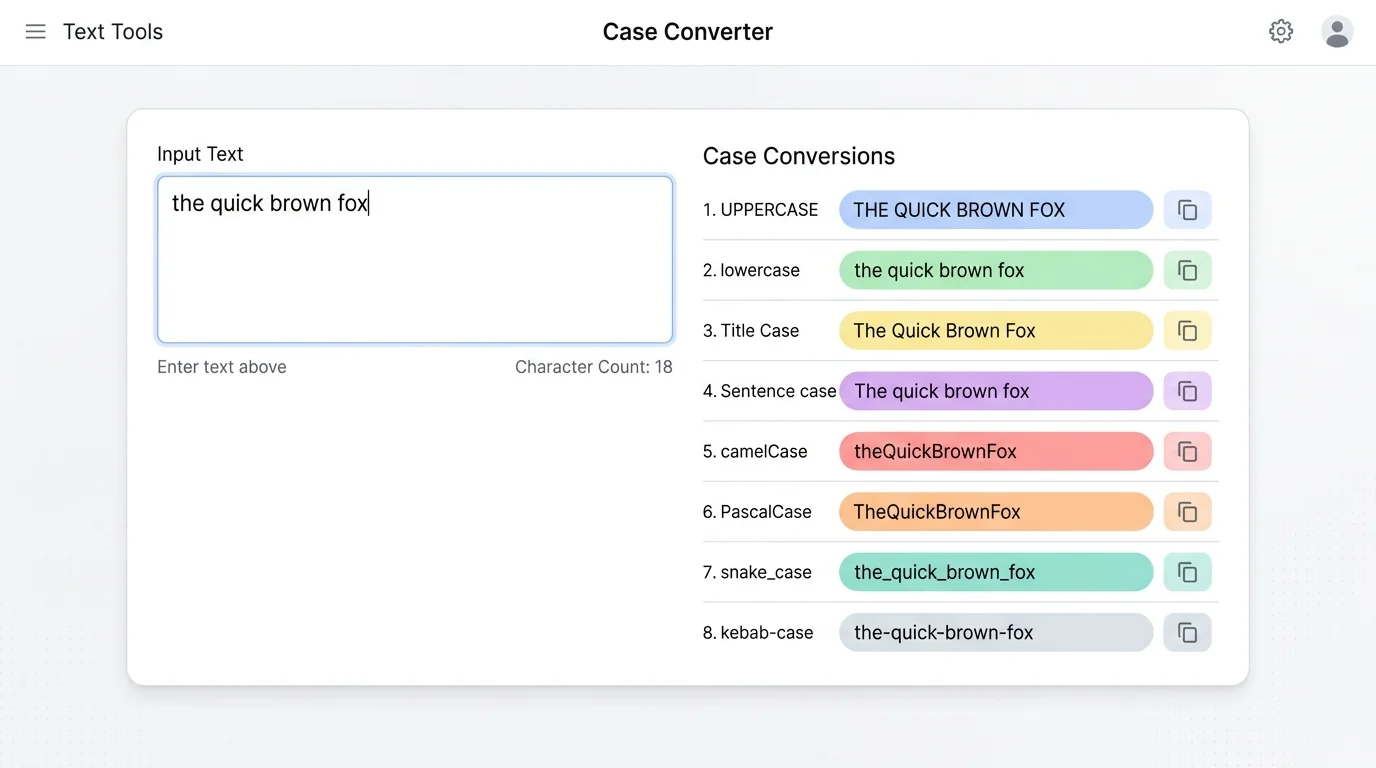Copy the PascalCase conversion result
This screenshot has height=768, width=1376.
(x=1187, y=512)
